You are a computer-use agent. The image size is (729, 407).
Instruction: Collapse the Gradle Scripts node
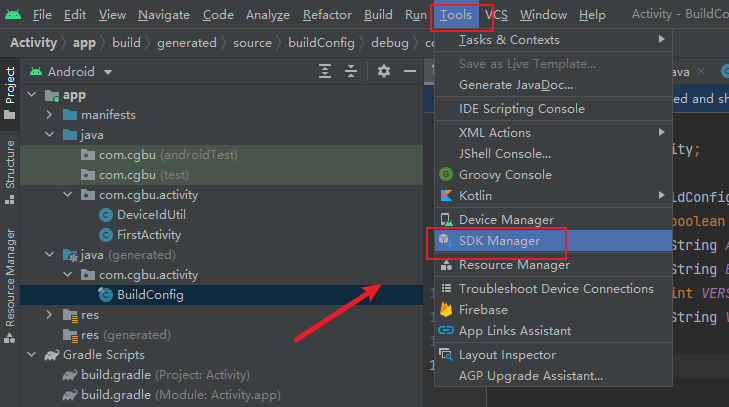point(32,355)
